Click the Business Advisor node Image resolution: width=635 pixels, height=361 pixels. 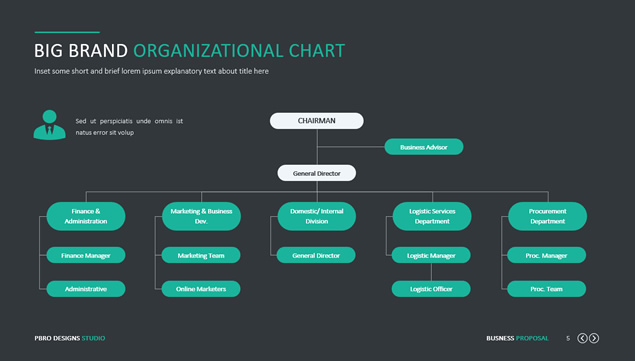click(424, 147)
